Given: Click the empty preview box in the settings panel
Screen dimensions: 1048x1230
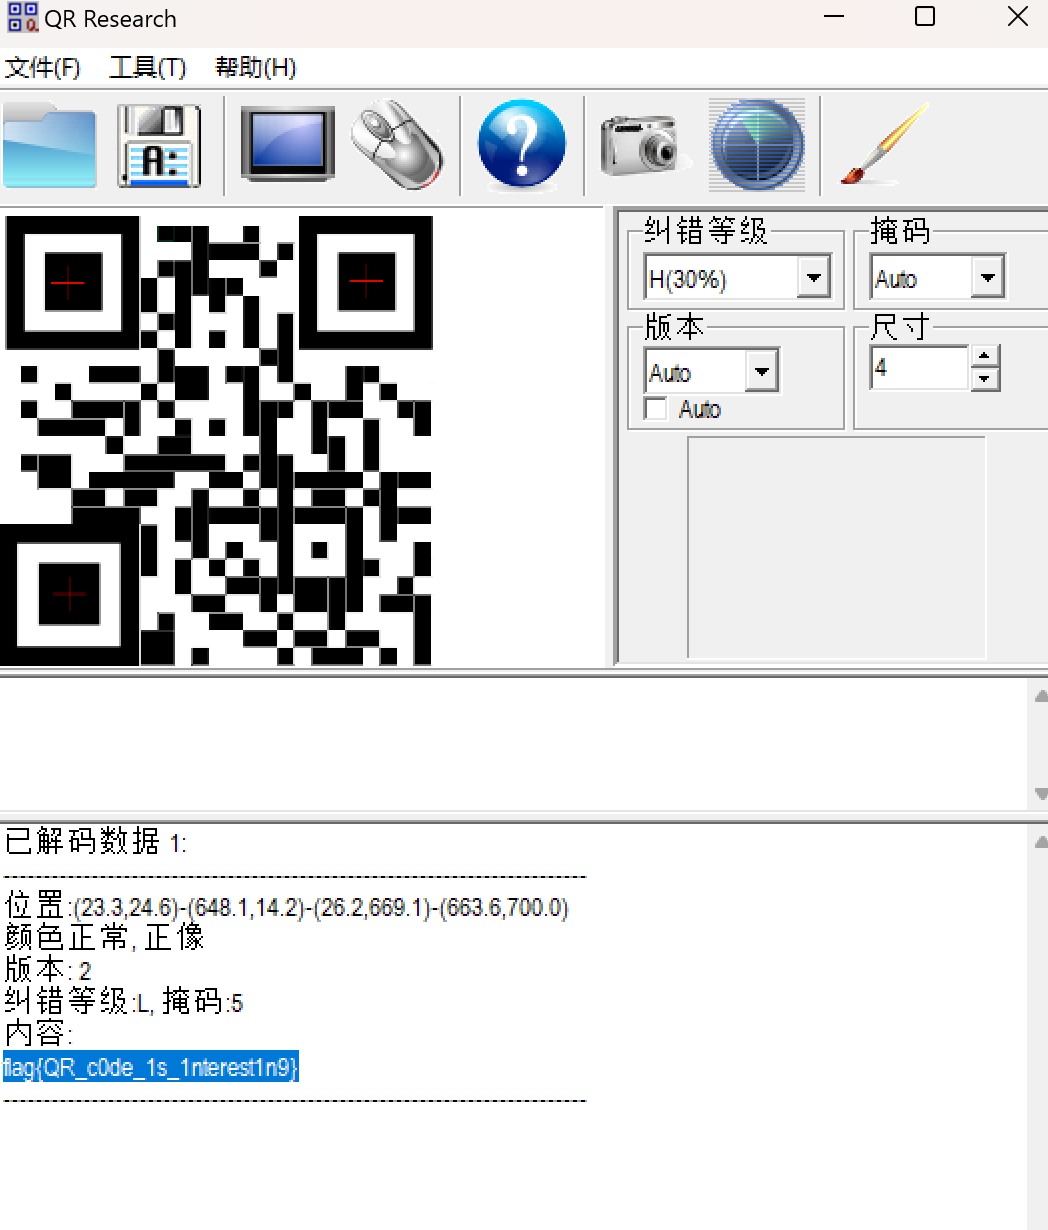Looking at the screenshot, I should point(837,547).
